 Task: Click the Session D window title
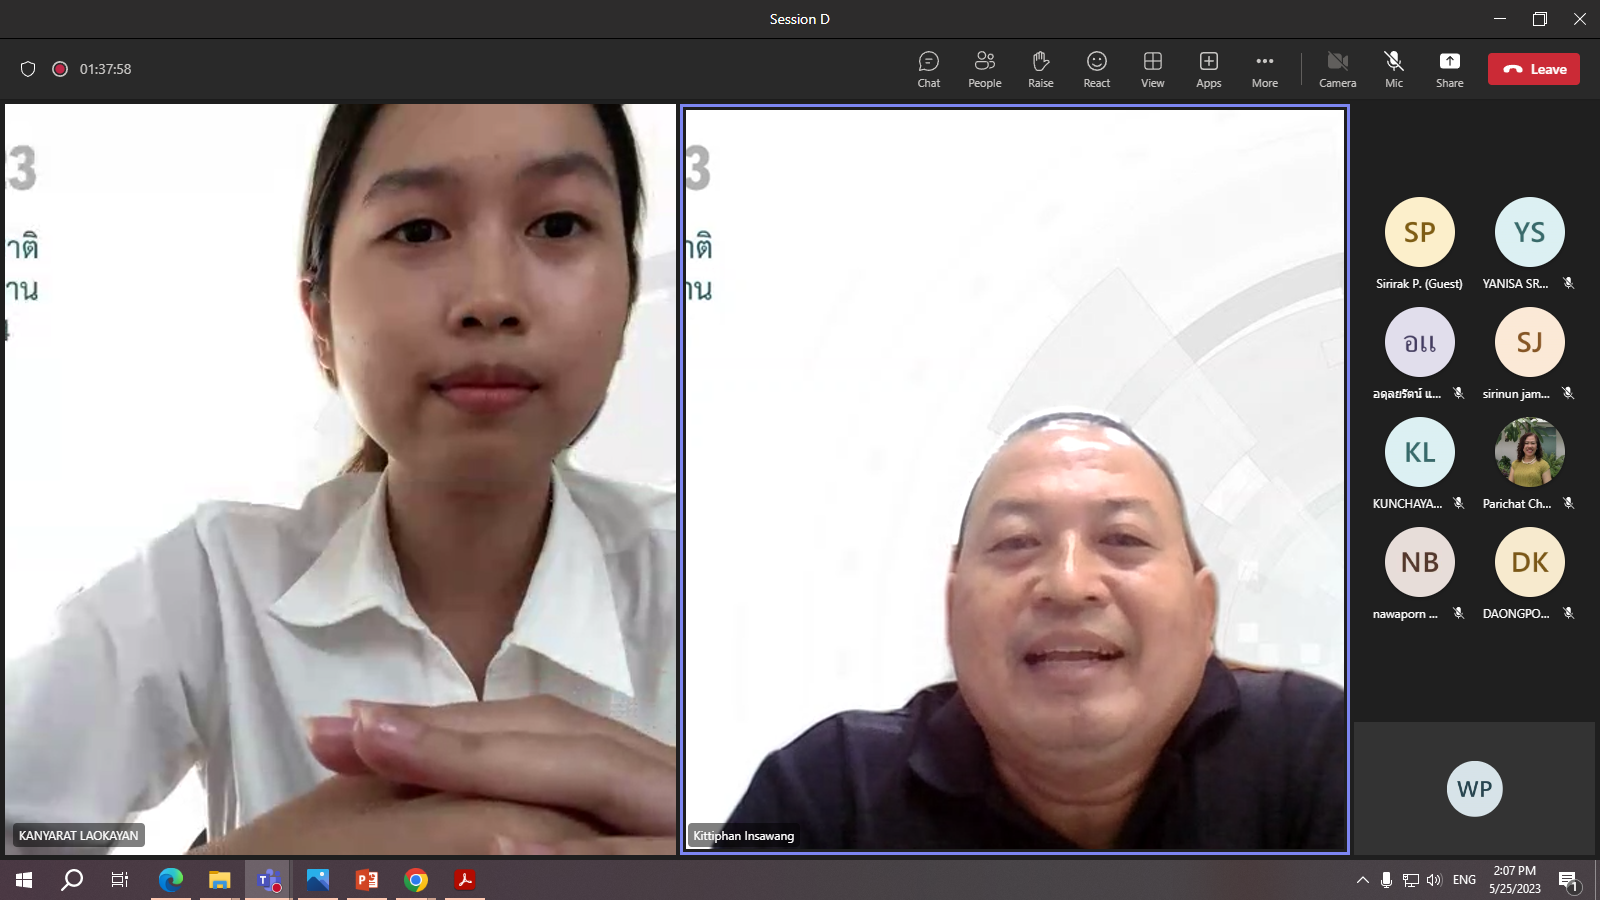[x=800, y=19]
